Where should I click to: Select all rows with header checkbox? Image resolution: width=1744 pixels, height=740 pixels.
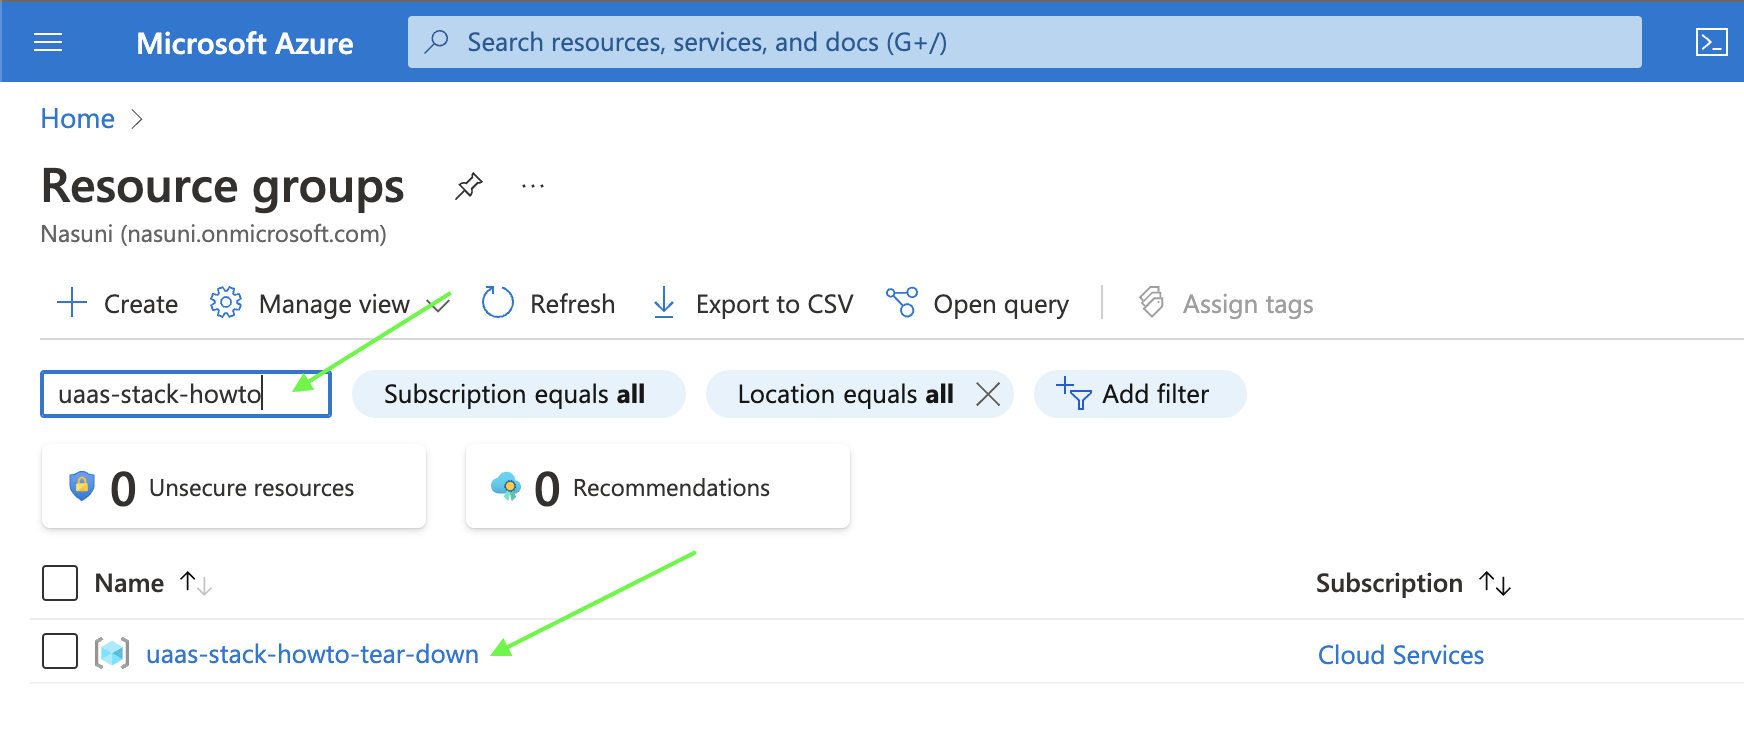(60, 583)
